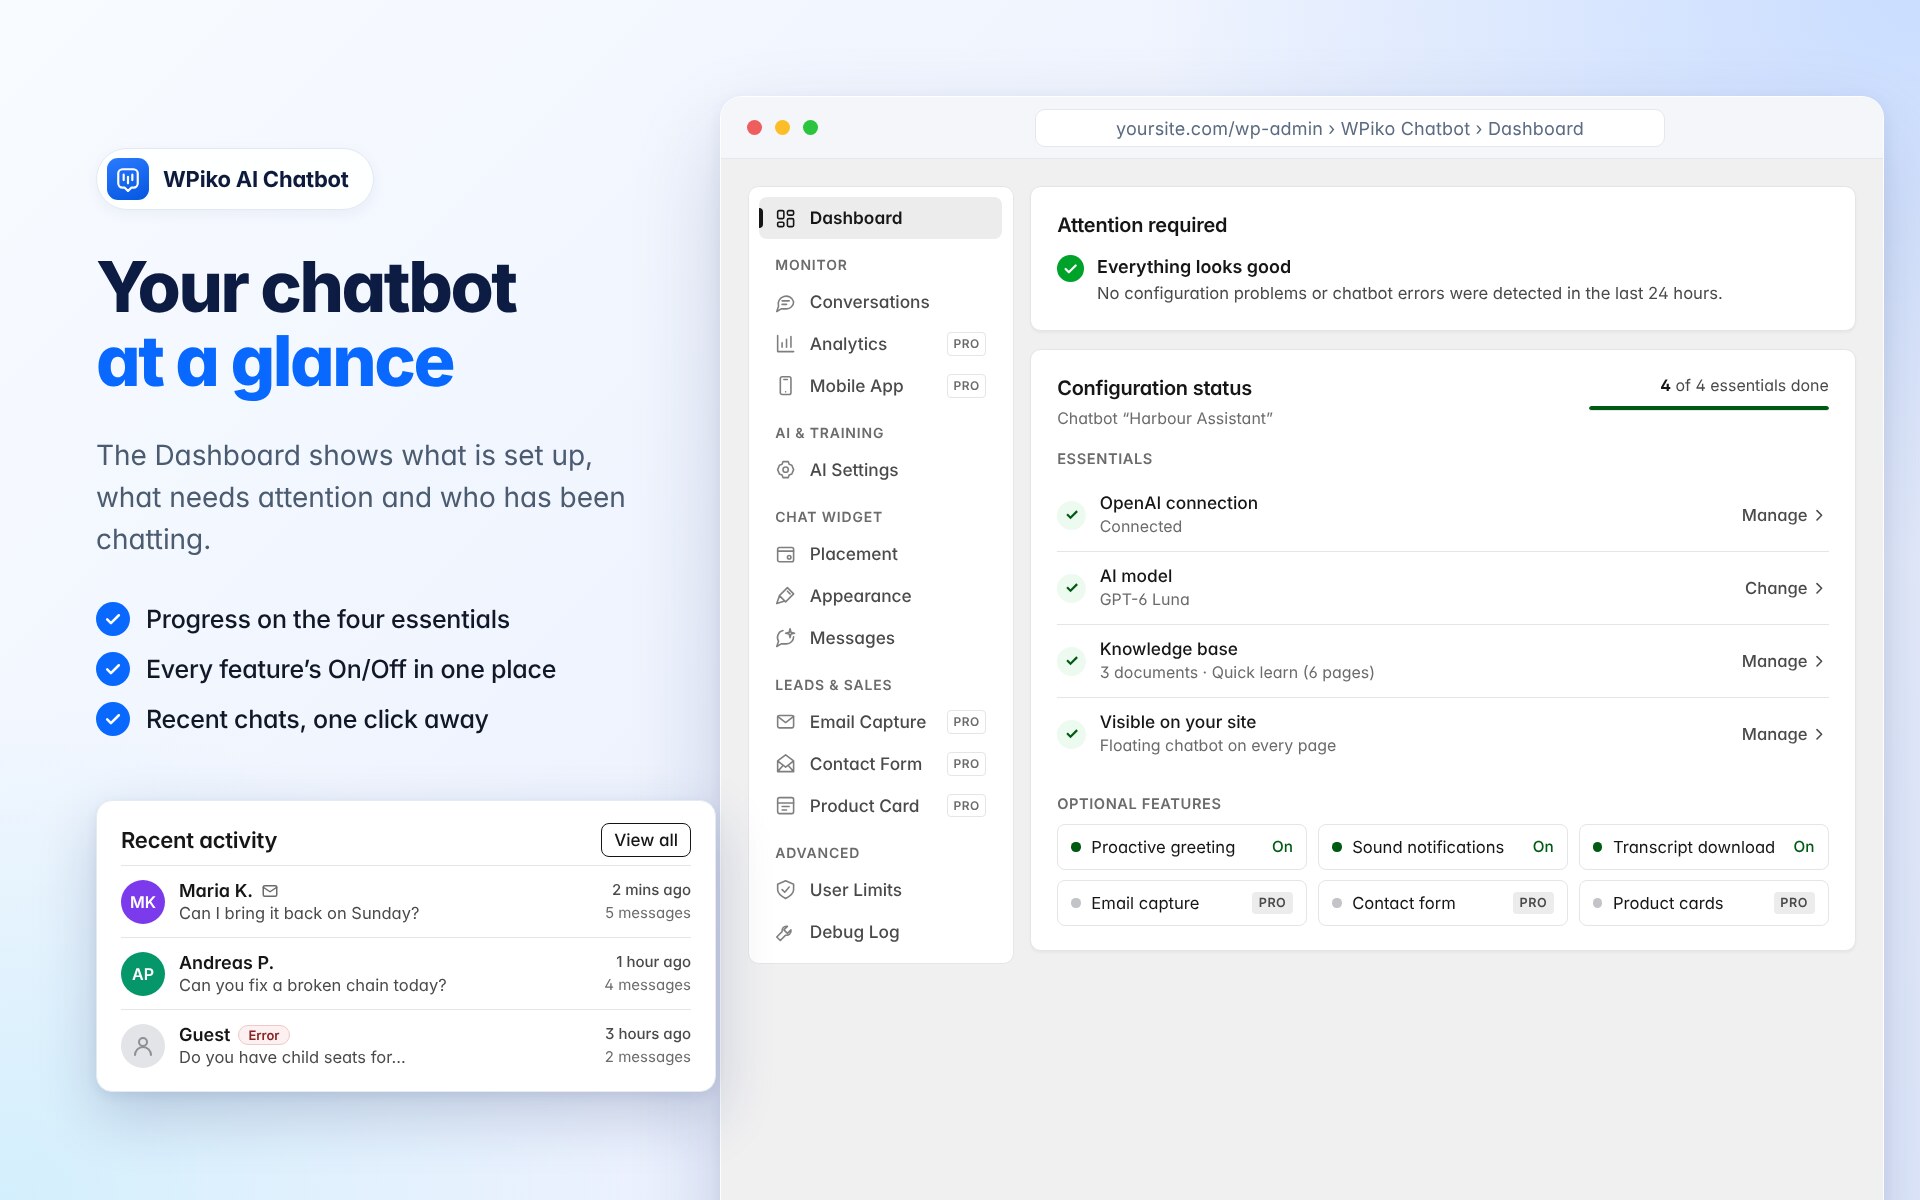Click the AI Settings icon

pyautogui.click(x=785, y=470)
